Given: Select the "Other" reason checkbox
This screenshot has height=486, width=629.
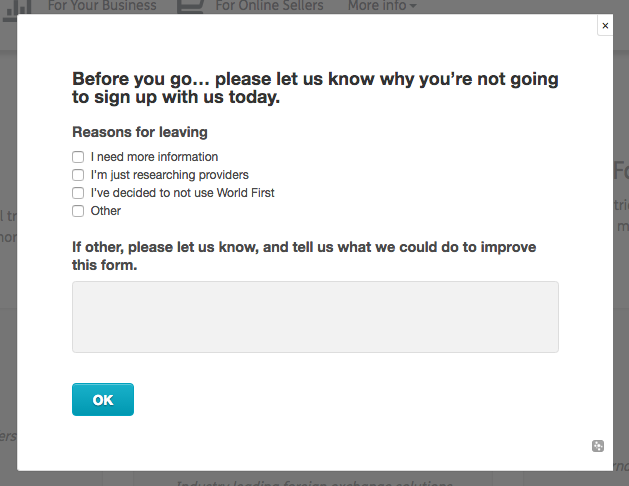Looking at the screenshot, I should click(78, 211).
